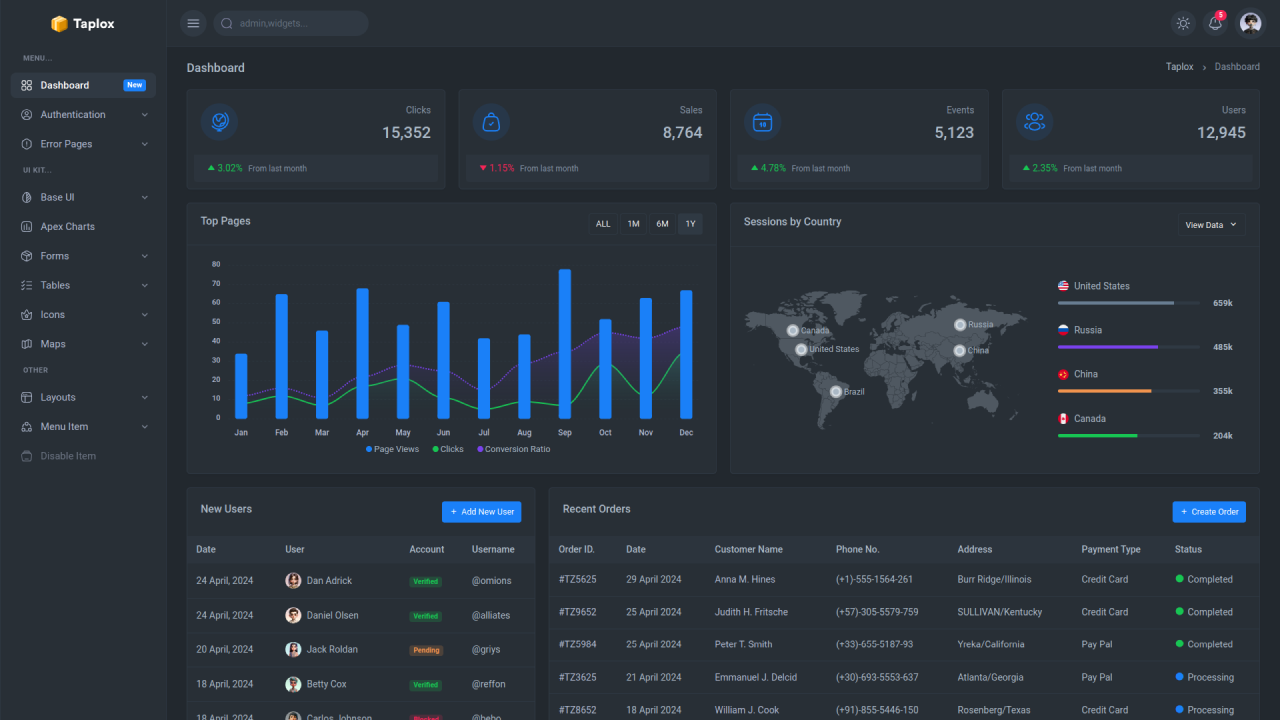Click the Add New User button
Image resolution: width=1280 pixels, height=720 pixels.
pos(481,511)
